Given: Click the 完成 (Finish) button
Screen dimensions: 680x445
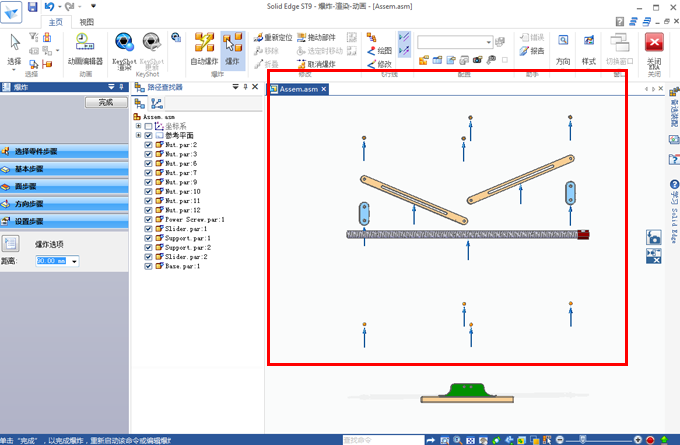Looking at the screenshot, I should click(99, 102).
